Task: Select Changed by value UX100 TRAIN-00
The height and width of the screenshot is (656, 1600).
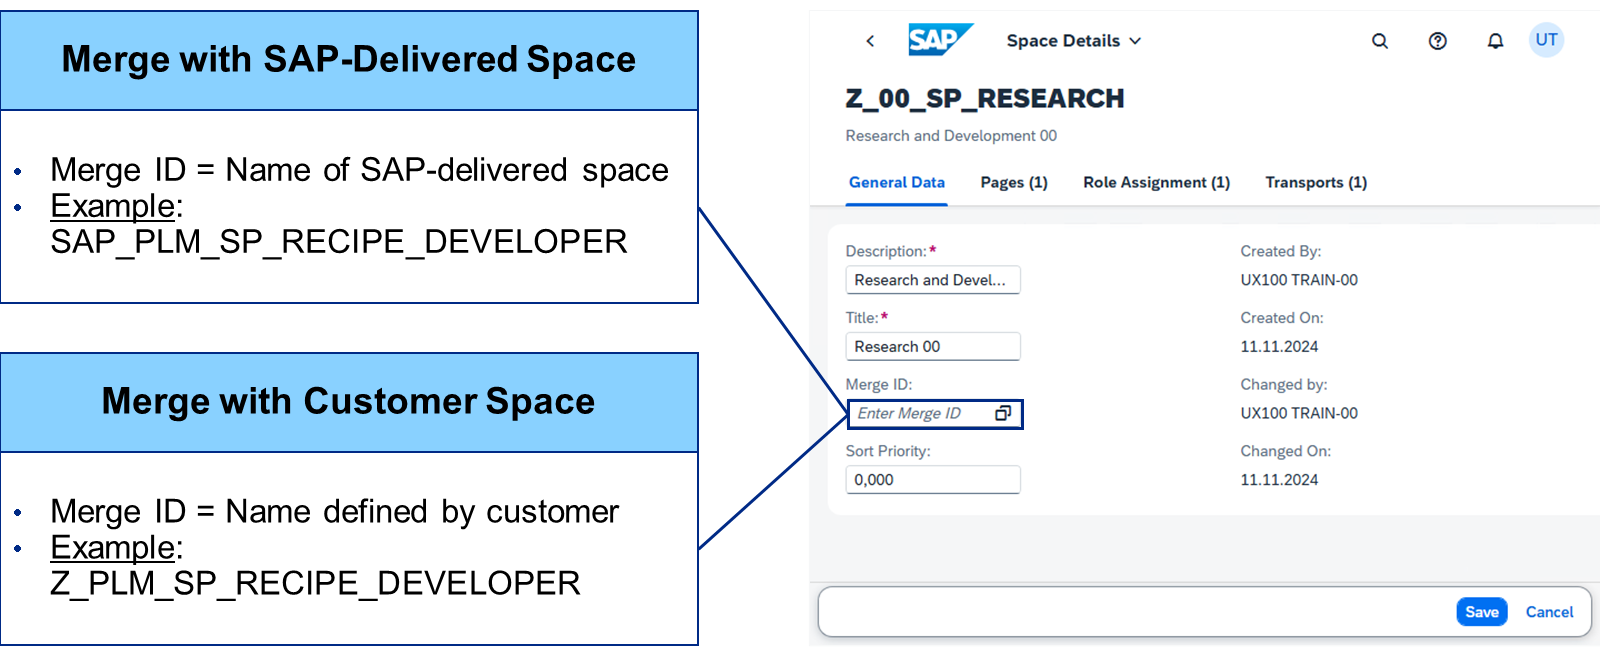Action: tap(1299, 413)
